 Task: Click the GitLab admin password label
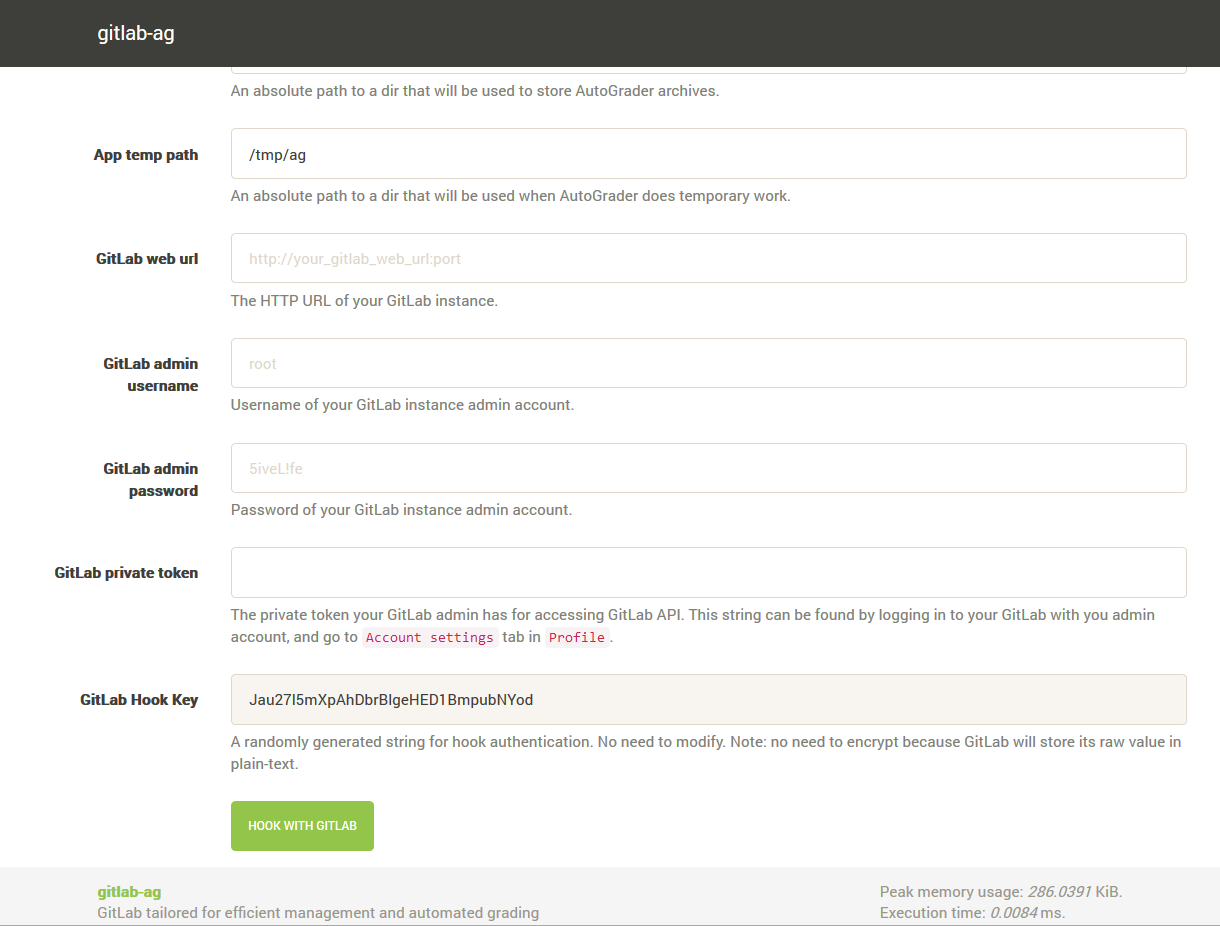click(151, 480)
